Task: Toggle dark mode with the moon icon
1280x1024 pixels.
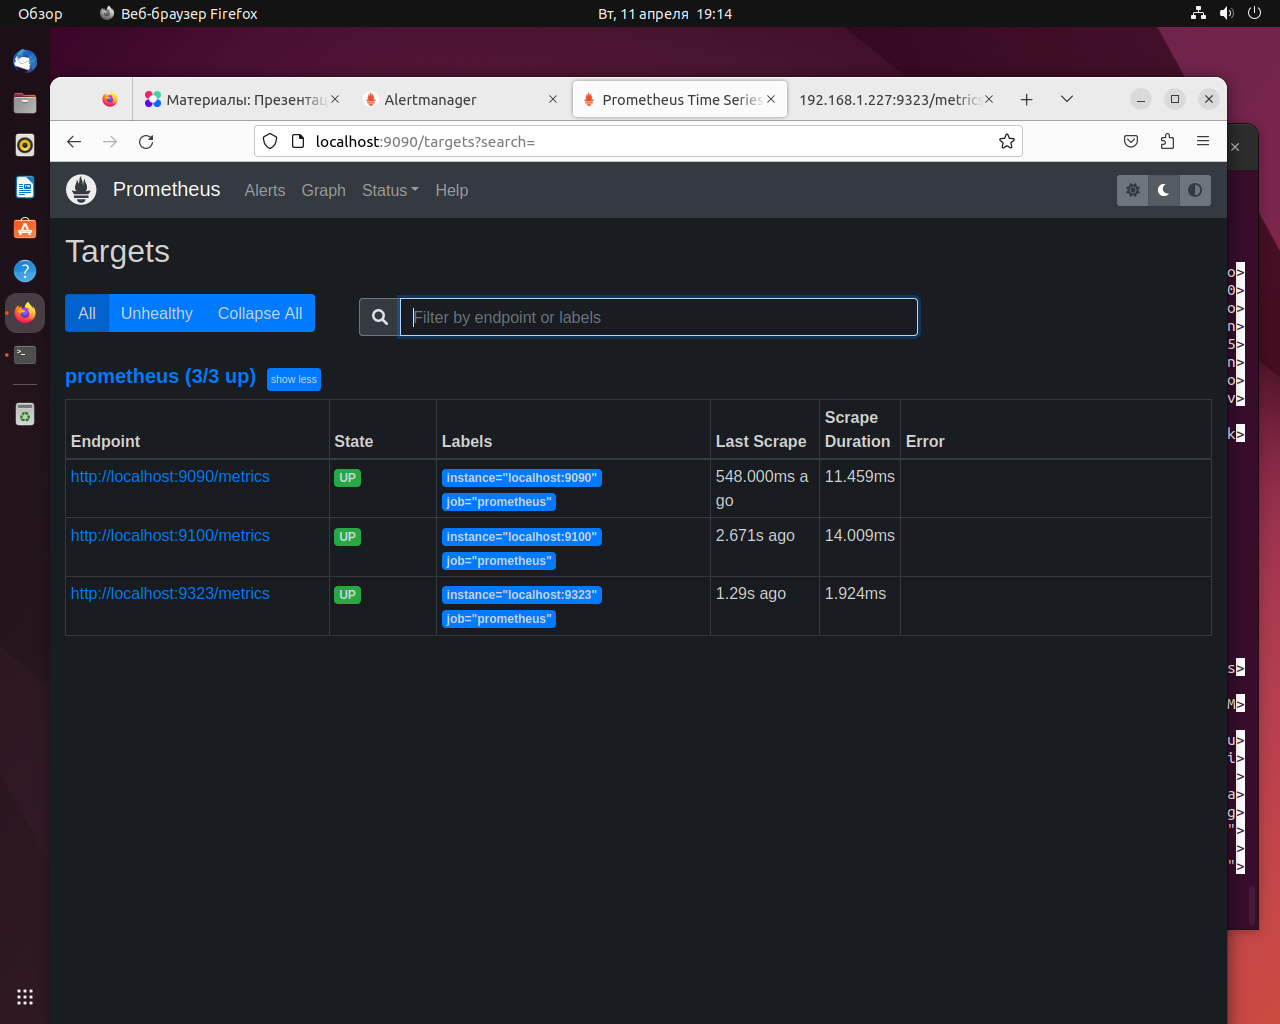Action: pyautogui.click(x=1163, y=190)
